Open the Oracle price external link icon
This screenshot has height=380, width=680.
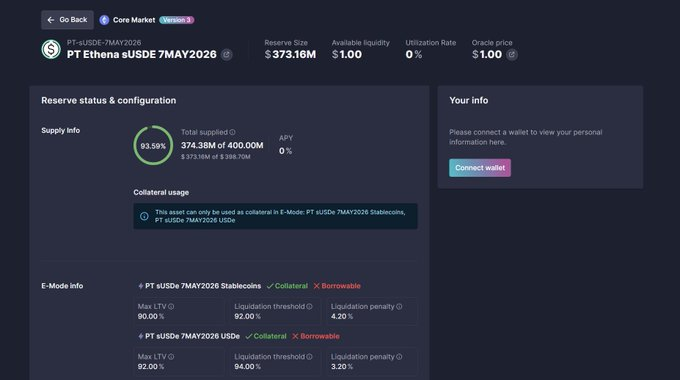(x=512, y=55)
